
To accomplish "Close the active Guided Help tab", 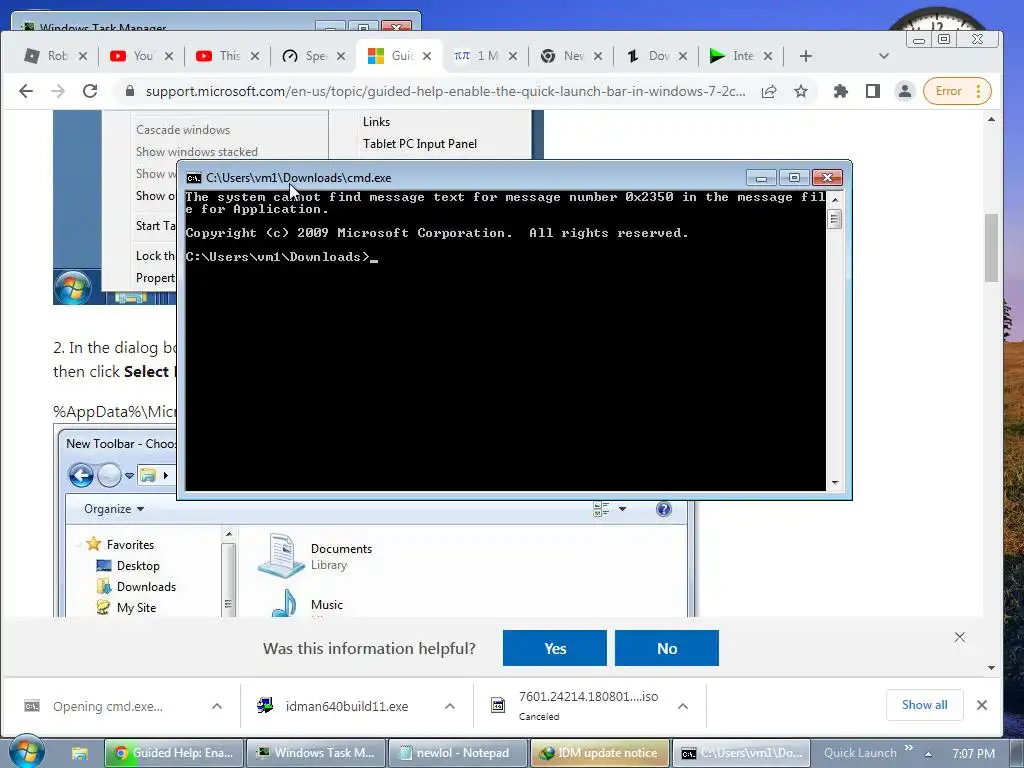I will pyautogui.click(x=427, y=56).
